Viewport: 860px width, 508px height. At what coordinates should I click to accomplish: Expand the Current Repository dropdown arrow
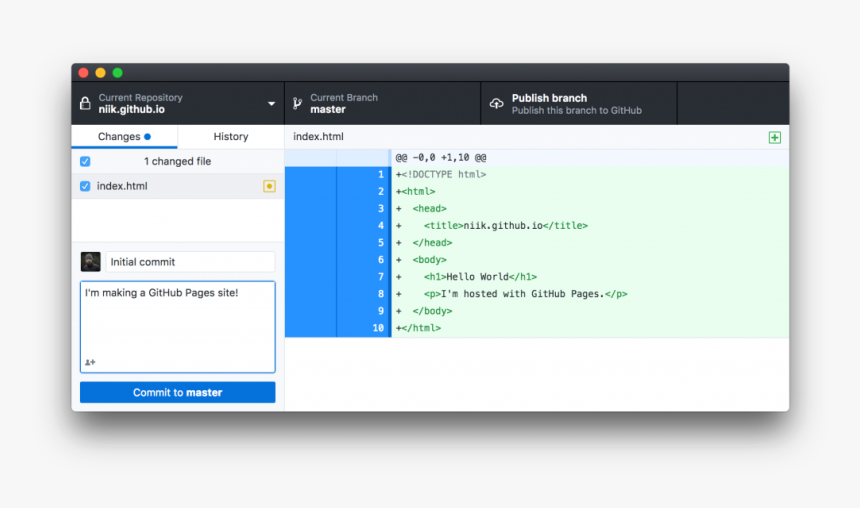(271, 104)
